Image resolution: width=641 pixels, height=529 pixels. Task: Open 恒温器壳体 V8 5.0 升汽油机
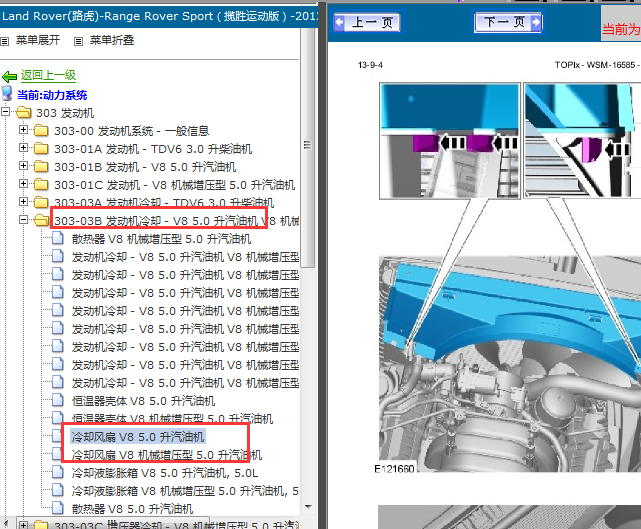point(143,401)
